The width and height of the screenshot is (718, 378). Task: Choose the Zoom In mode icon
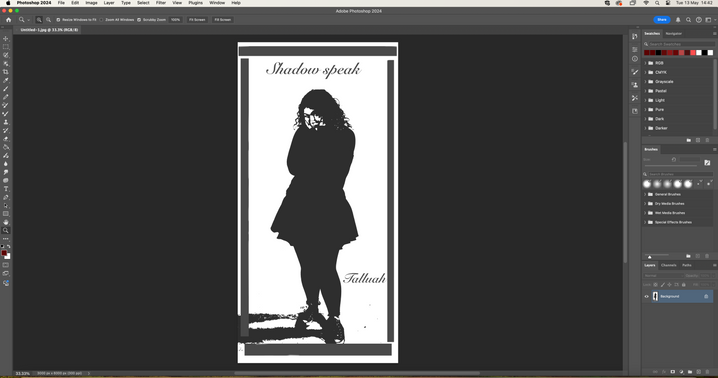[x=39, y=20]
